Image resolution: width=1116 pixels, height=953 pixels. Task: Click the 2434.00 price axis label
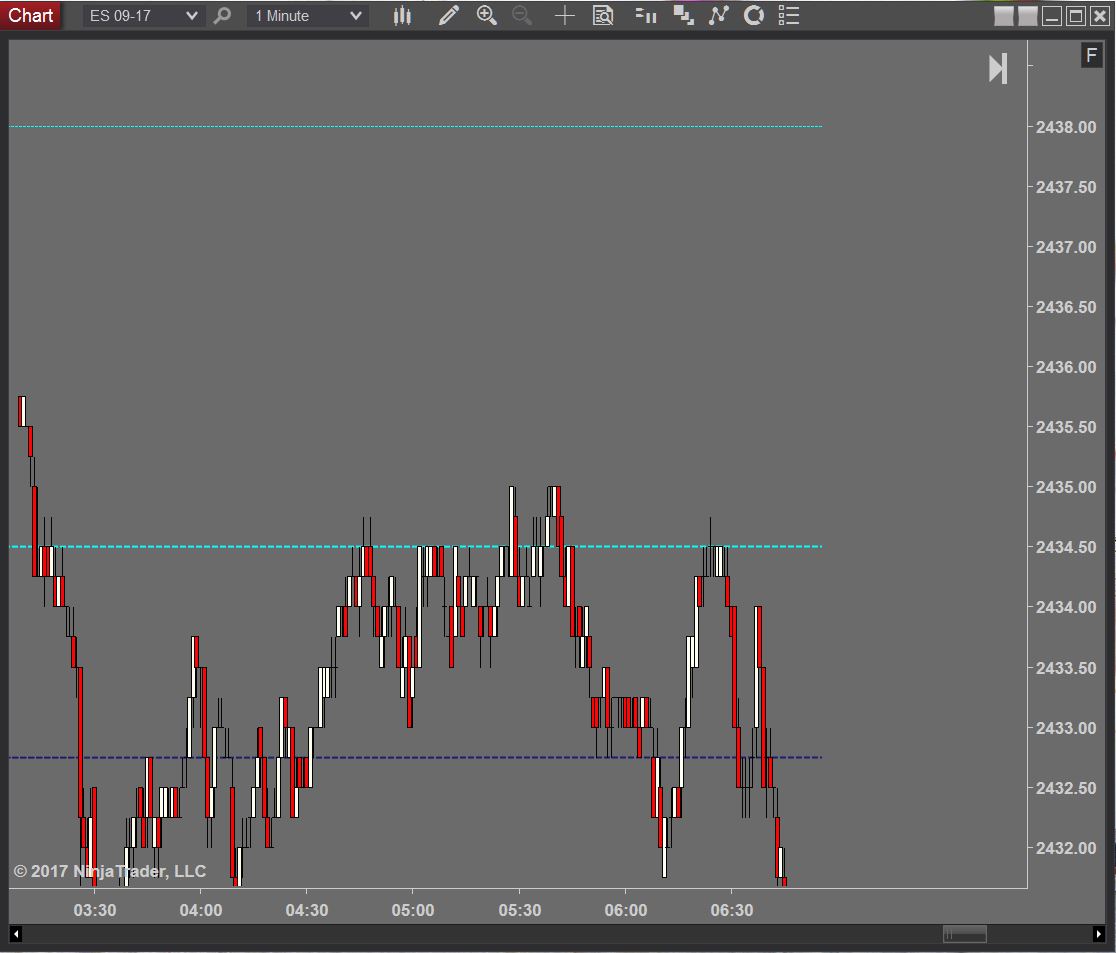[x=1065, y=607]
